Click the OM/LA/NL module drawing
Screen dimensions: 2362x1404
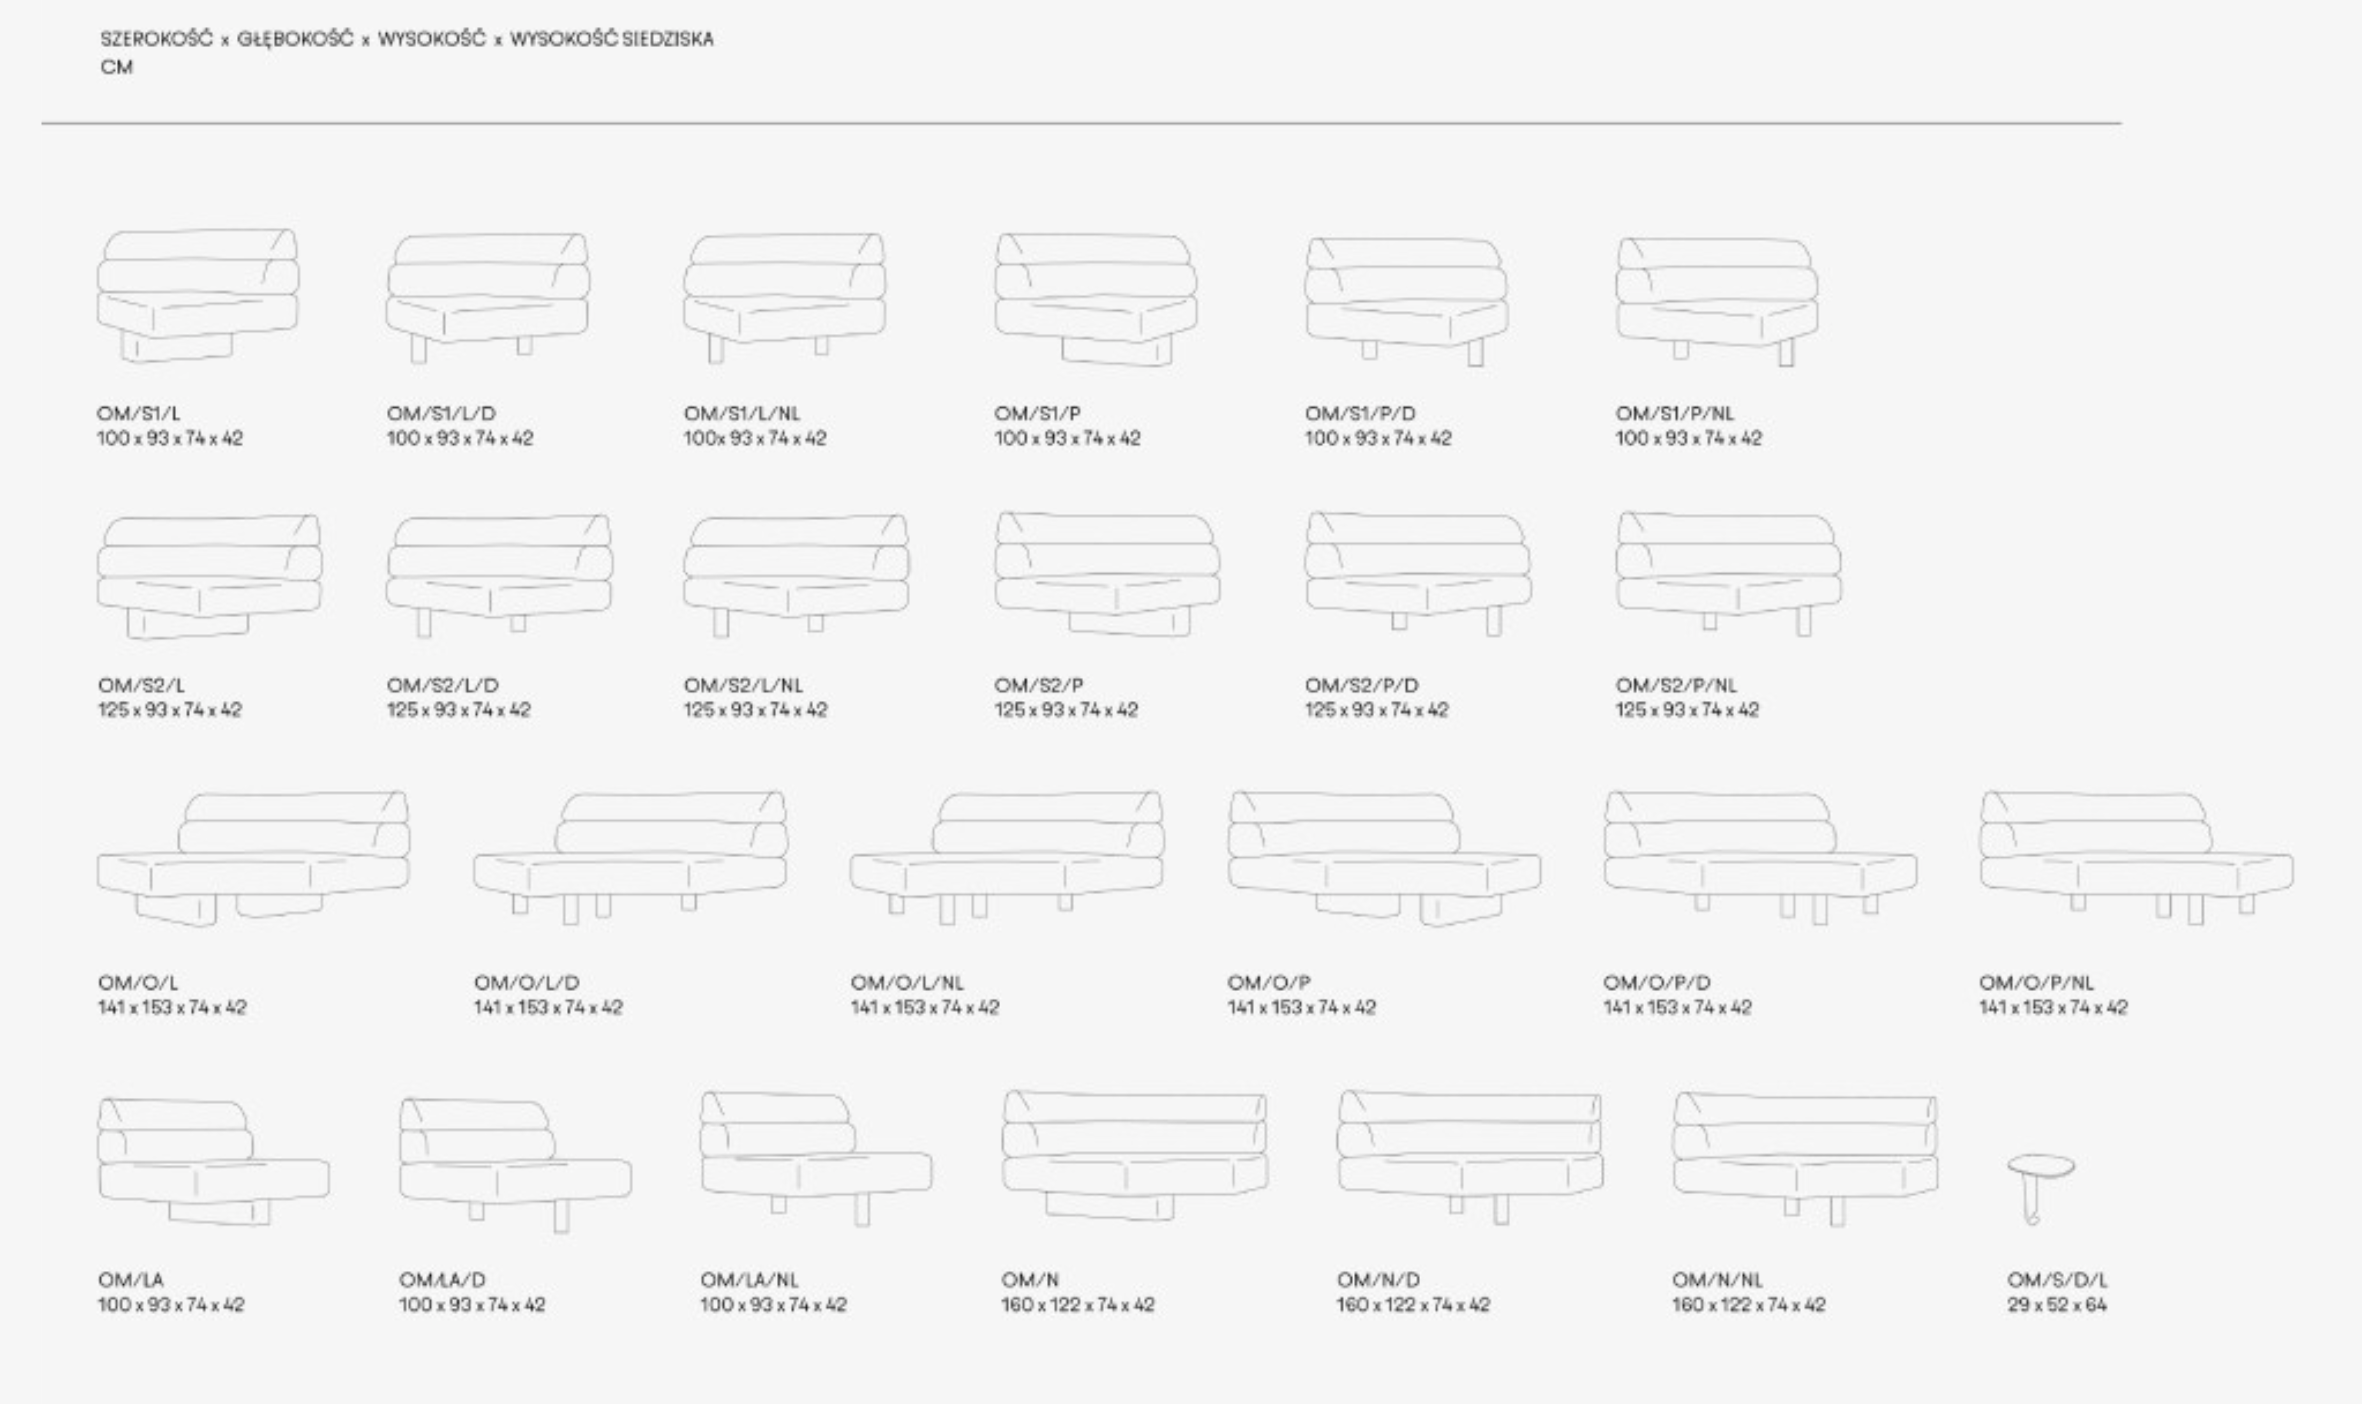(x=817, y=1159)
